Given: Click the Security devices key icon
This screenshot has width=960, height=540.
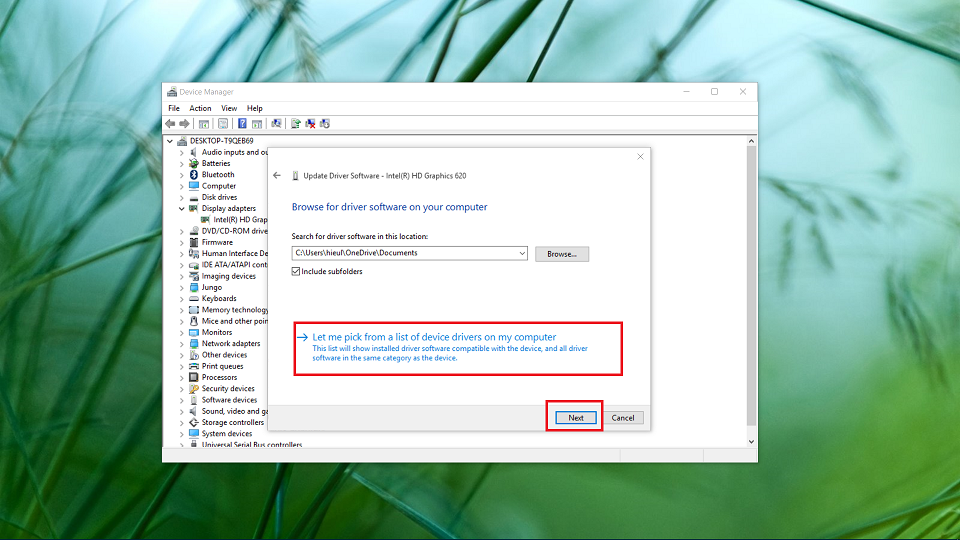Looking at the screenshot, I should (194, 388).
